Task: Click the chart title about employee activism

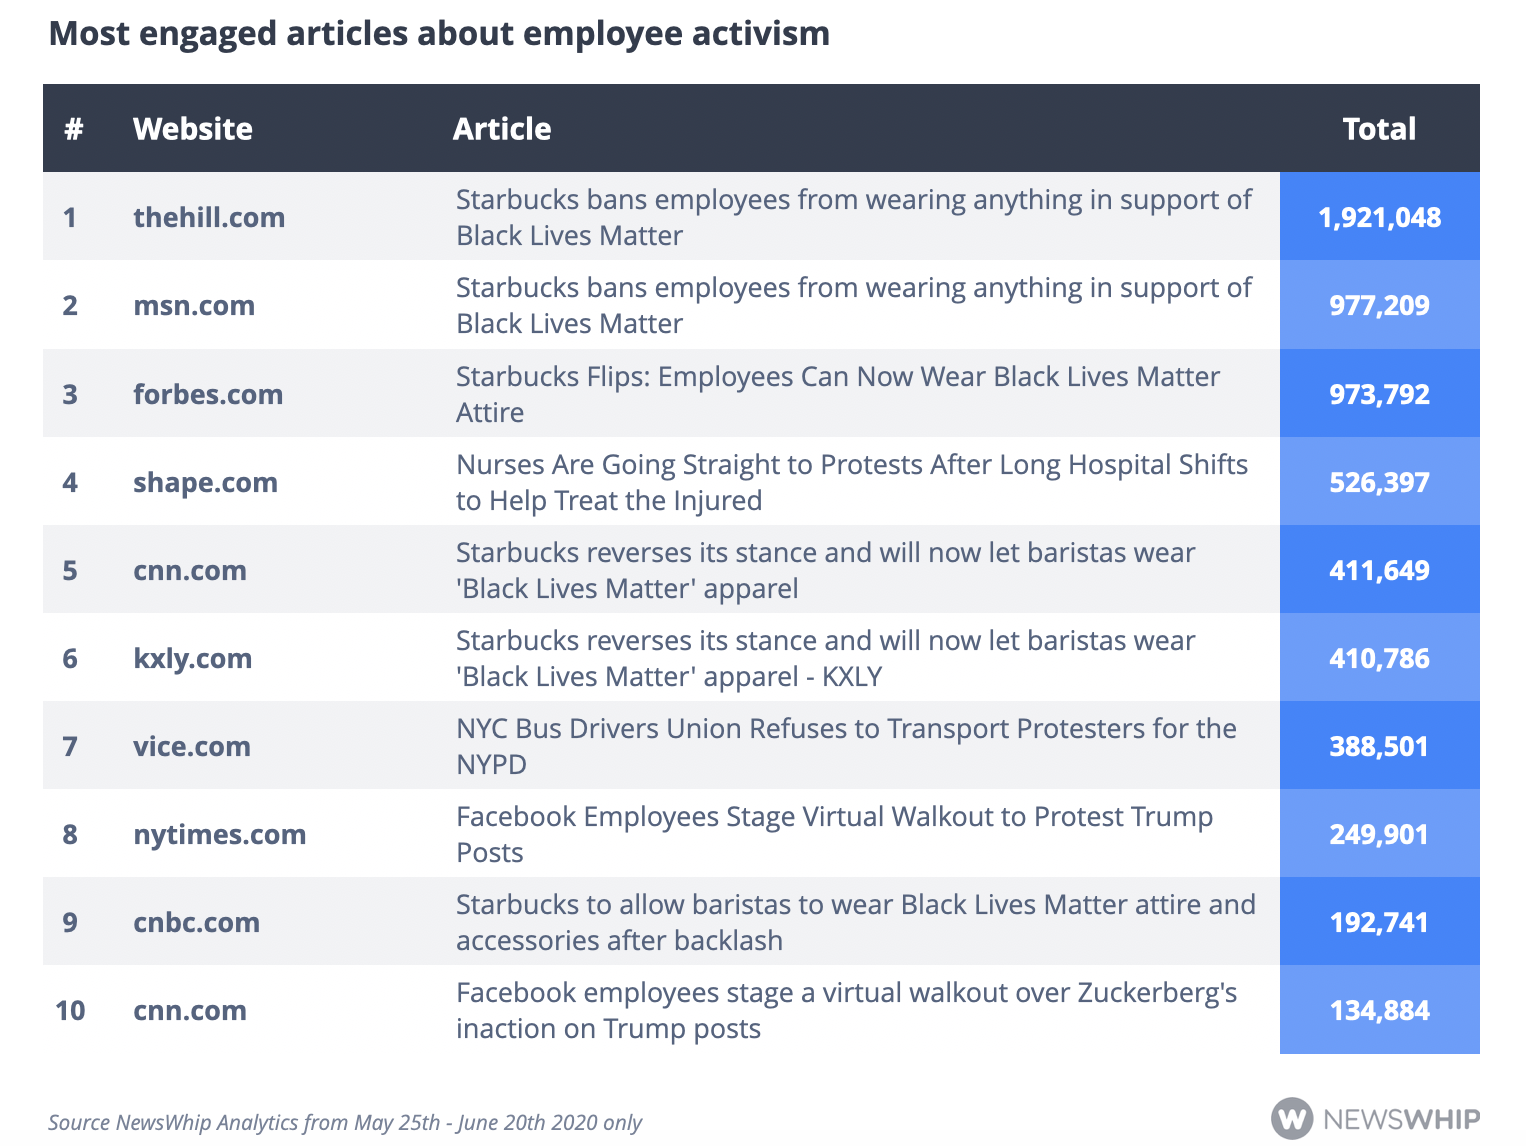Action: (x=439, y=34)
